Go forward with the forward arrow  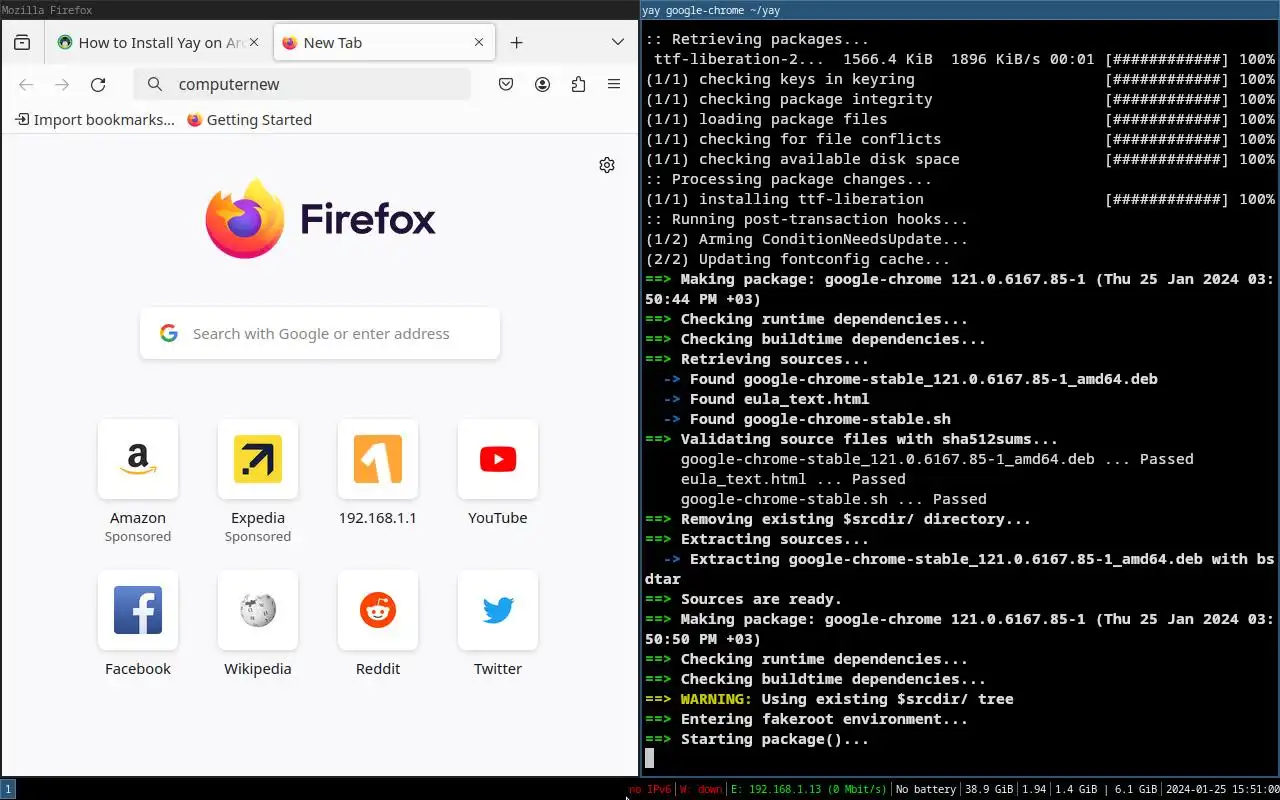click(62, 85)
